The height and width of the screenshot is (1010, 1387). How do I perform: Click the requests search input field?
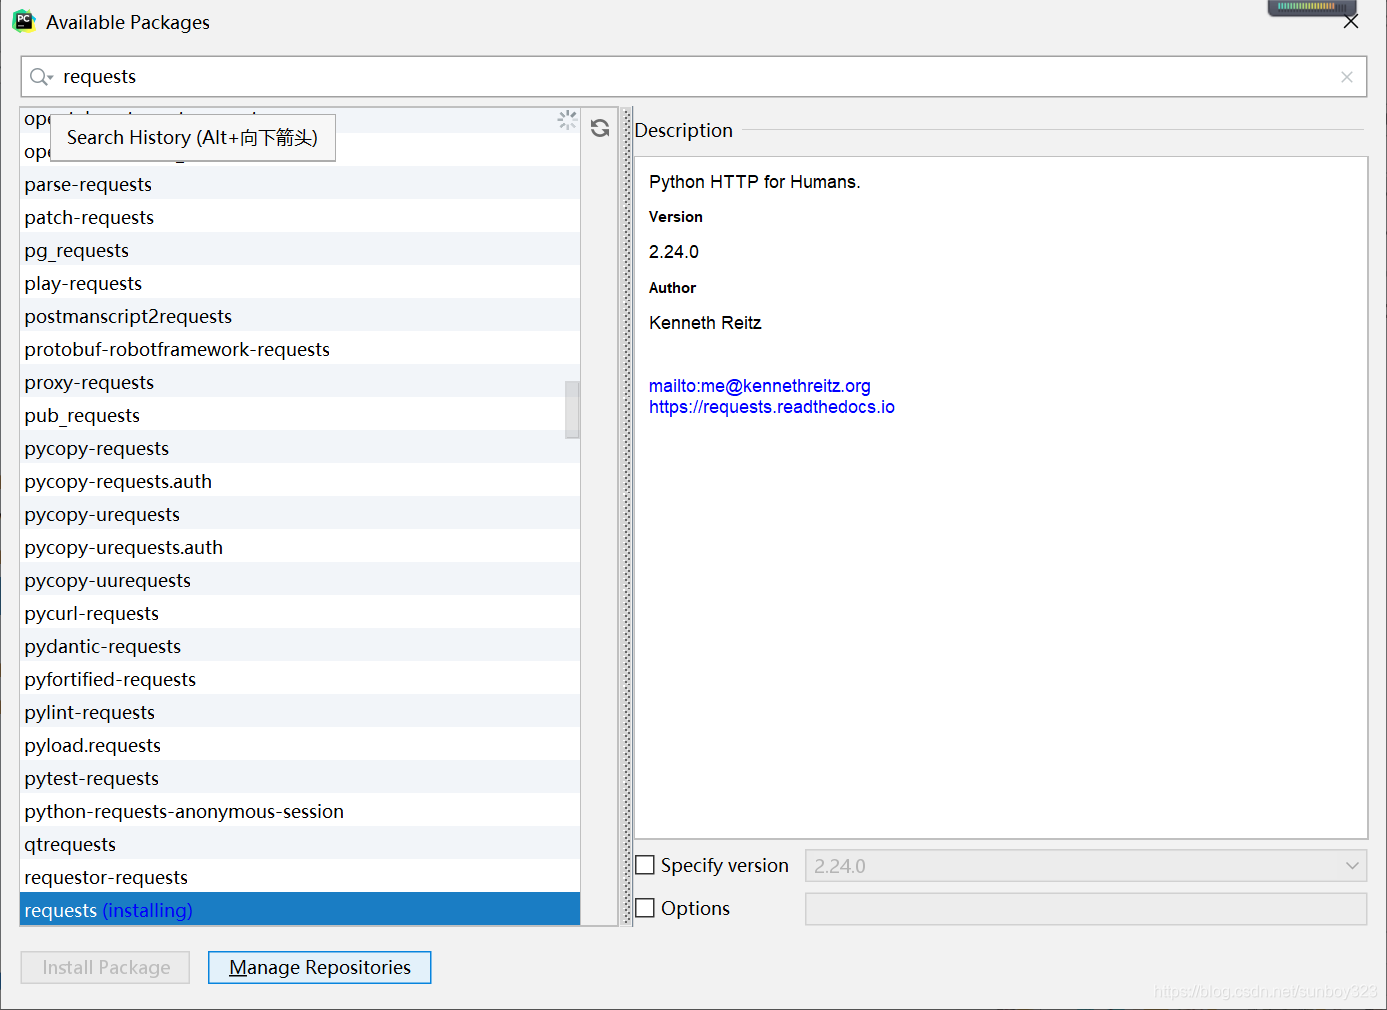pyautogui.click(x=694, y=77)
